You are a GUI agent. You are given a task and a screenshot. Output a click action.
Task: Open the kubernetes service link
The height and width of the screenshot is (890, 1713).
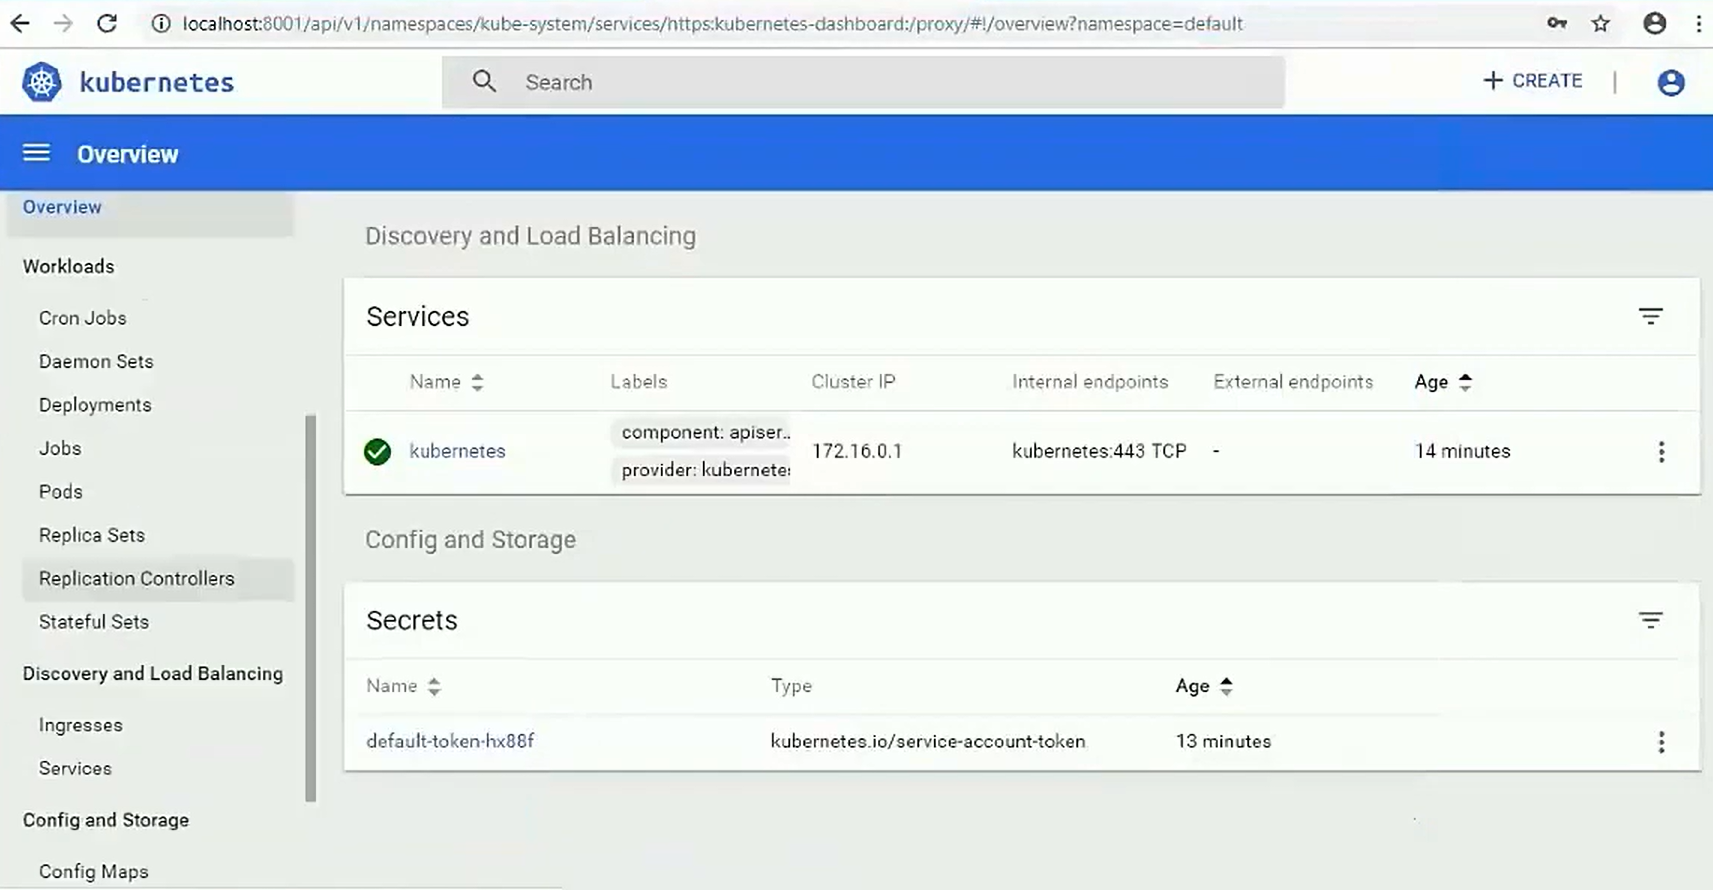(457, 451)
